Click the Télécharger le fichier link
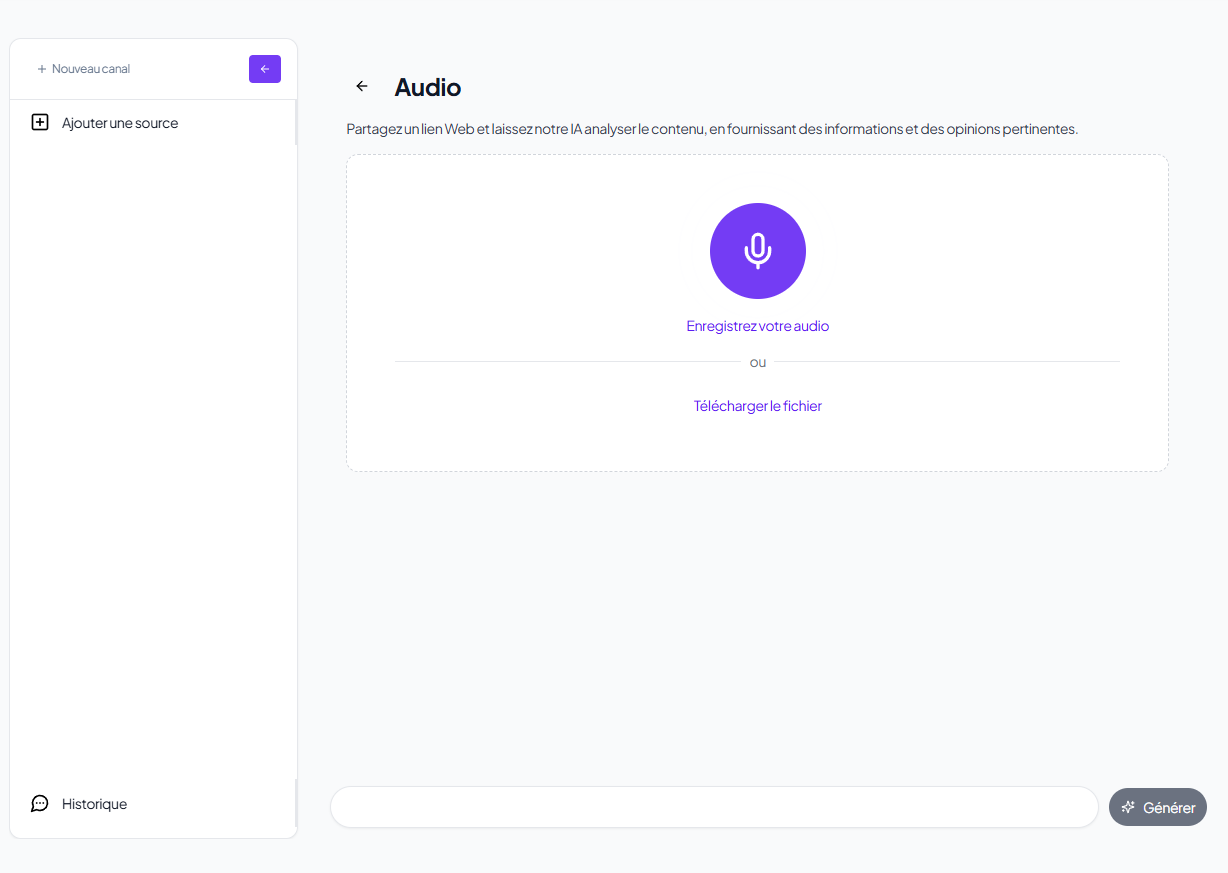Viewport: 1228px width, 873px height. (758, 406)
